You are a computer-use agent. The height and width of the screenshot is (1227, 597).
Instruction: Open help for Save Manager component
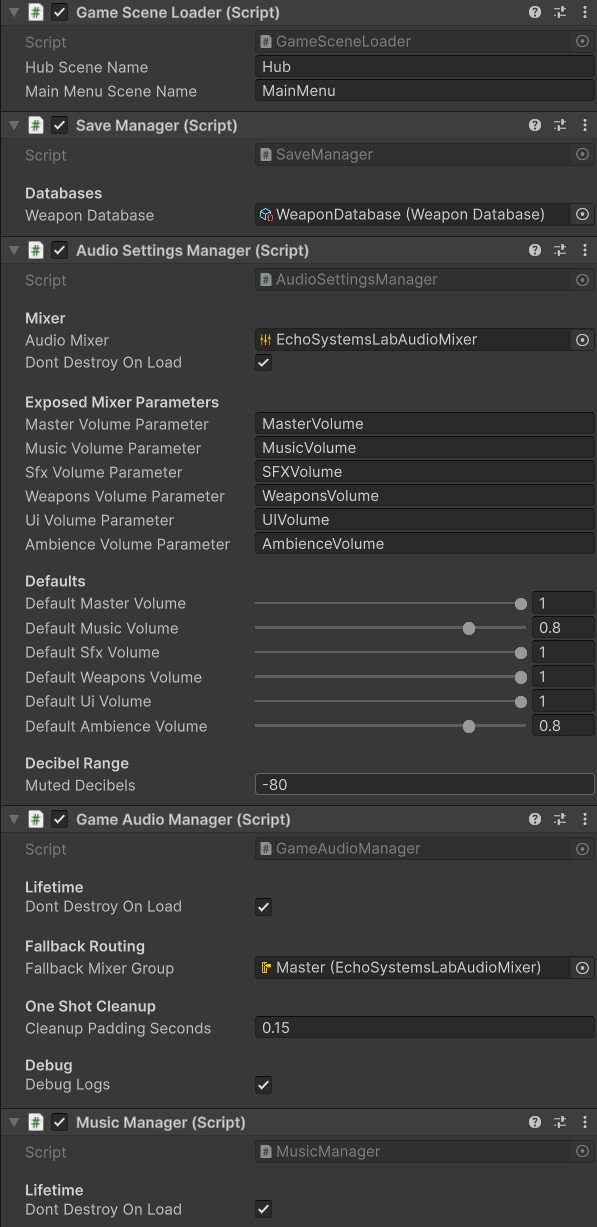[535, 126]
